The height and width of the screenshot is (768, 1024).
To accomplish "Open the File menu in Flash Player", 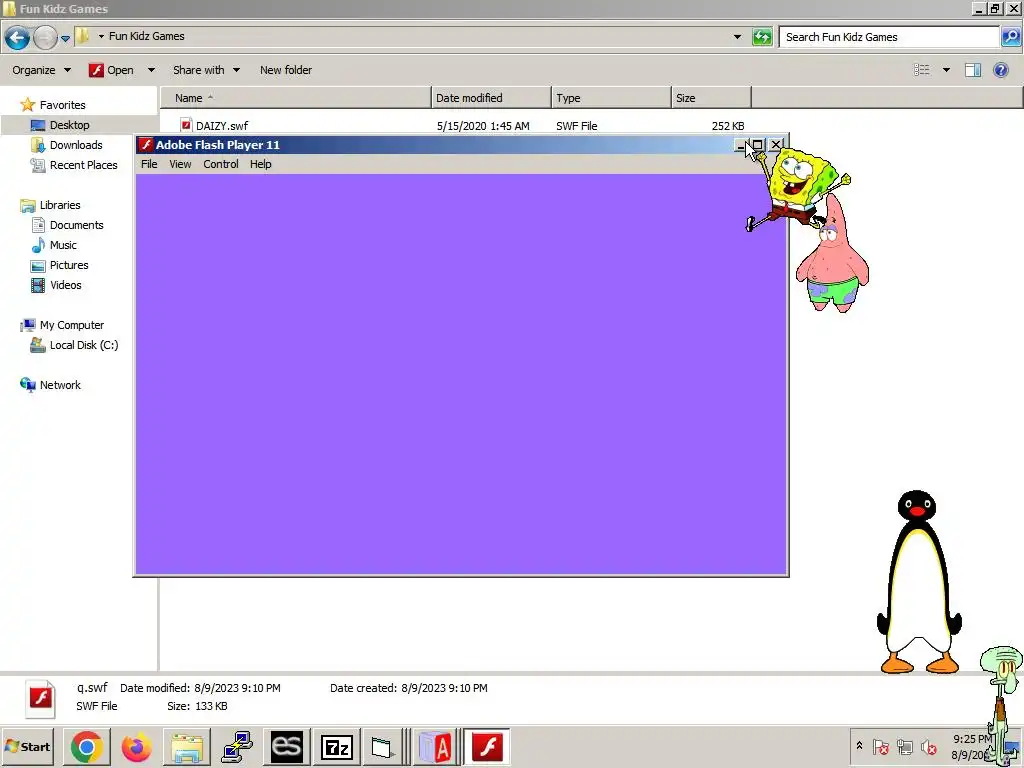I will pyautogui.click(x=149, y=164).
